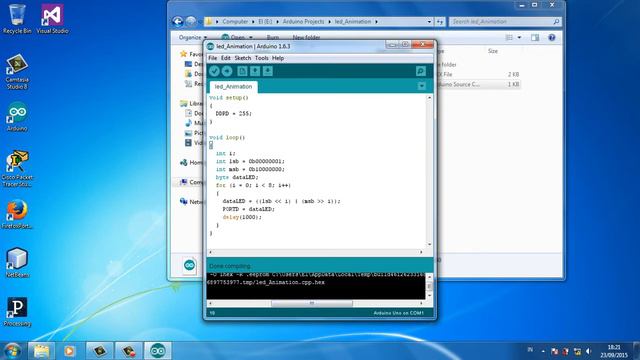Click the File Explorer taskbar icon
This screenshot has width=640, height=360.
(x=41, y=351)
